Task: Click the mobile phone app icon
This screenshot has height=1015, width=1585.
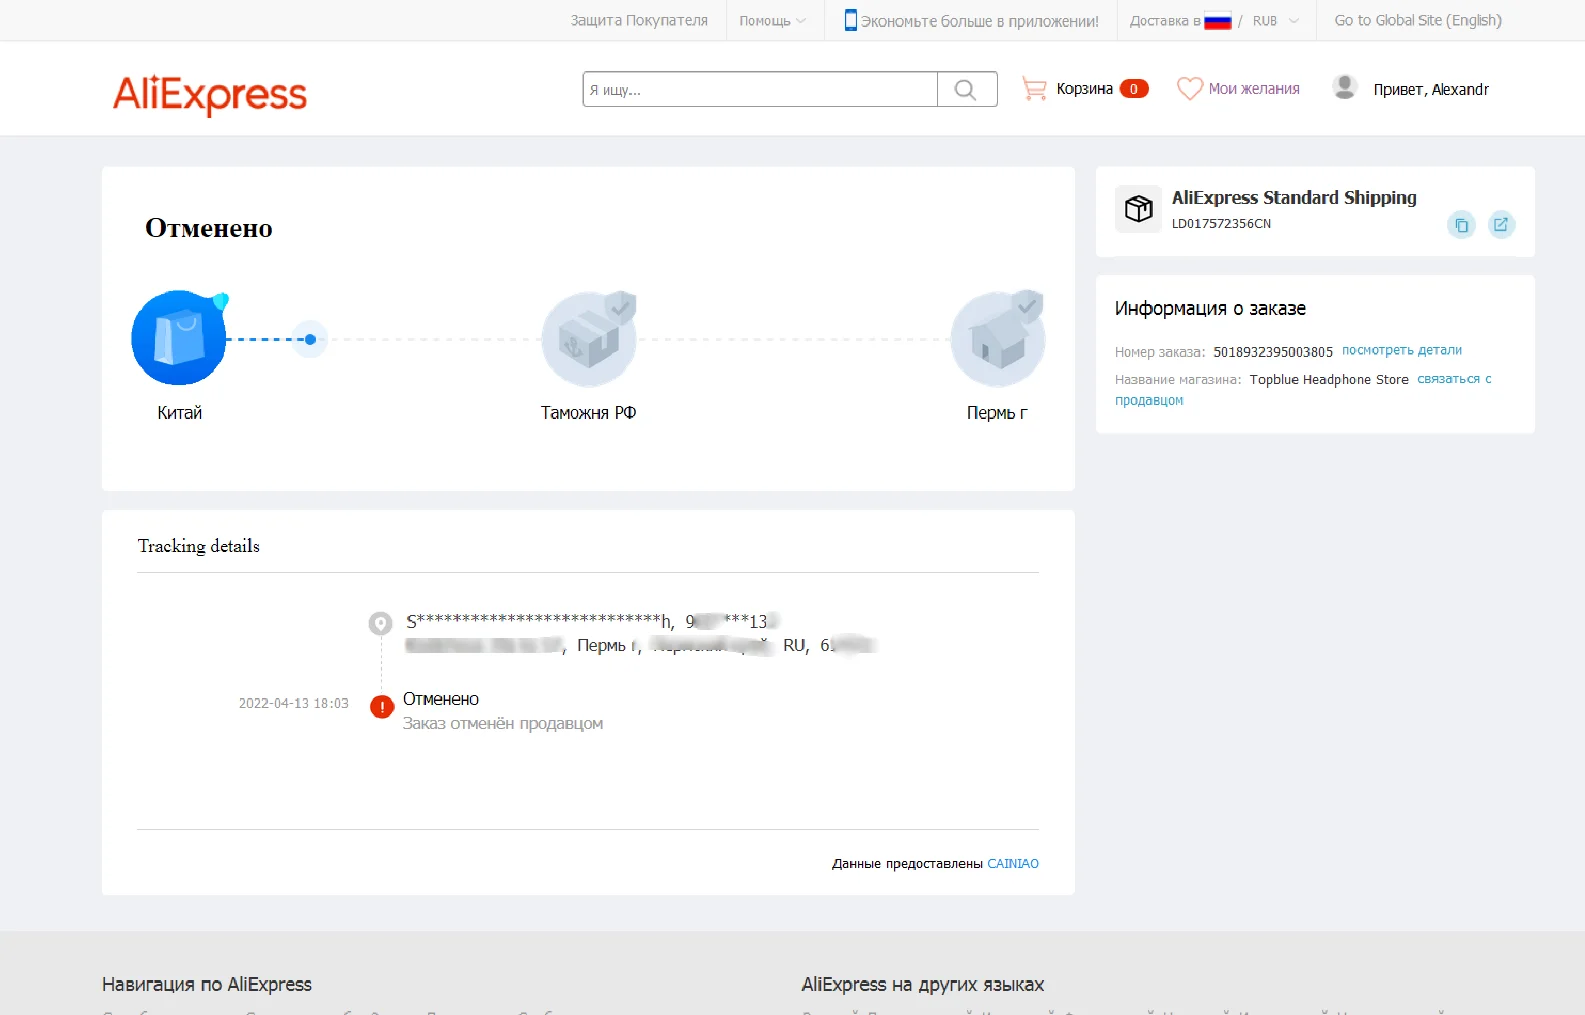Action: [x=850, y=20]
